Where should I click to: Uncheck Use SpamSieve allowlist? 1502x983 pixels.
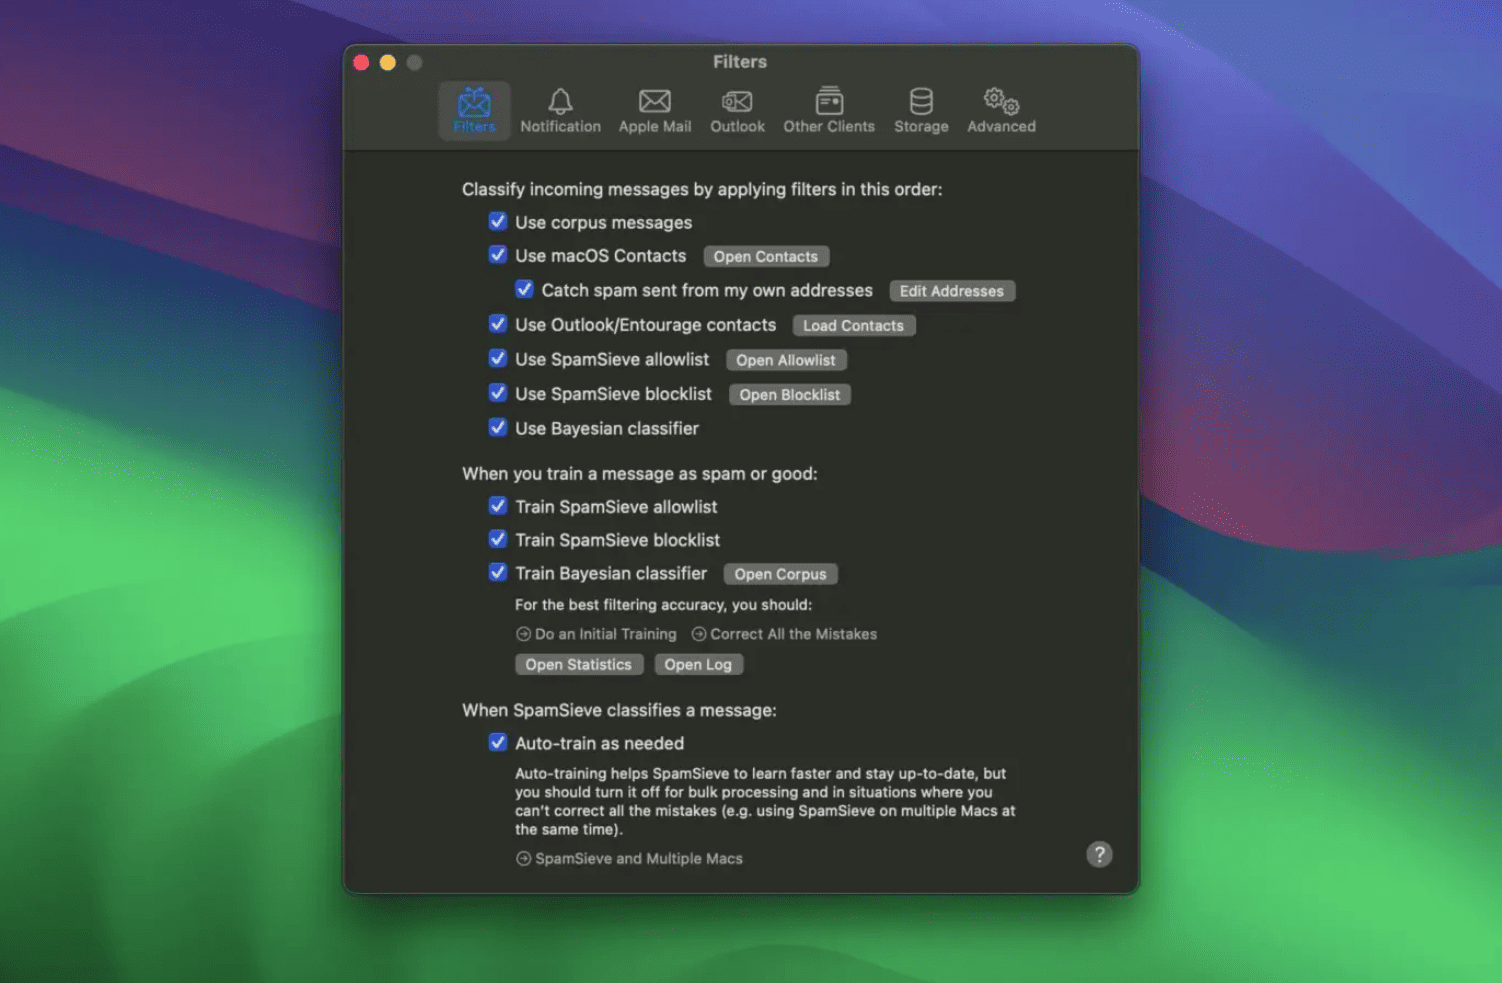tap(497, 358)
